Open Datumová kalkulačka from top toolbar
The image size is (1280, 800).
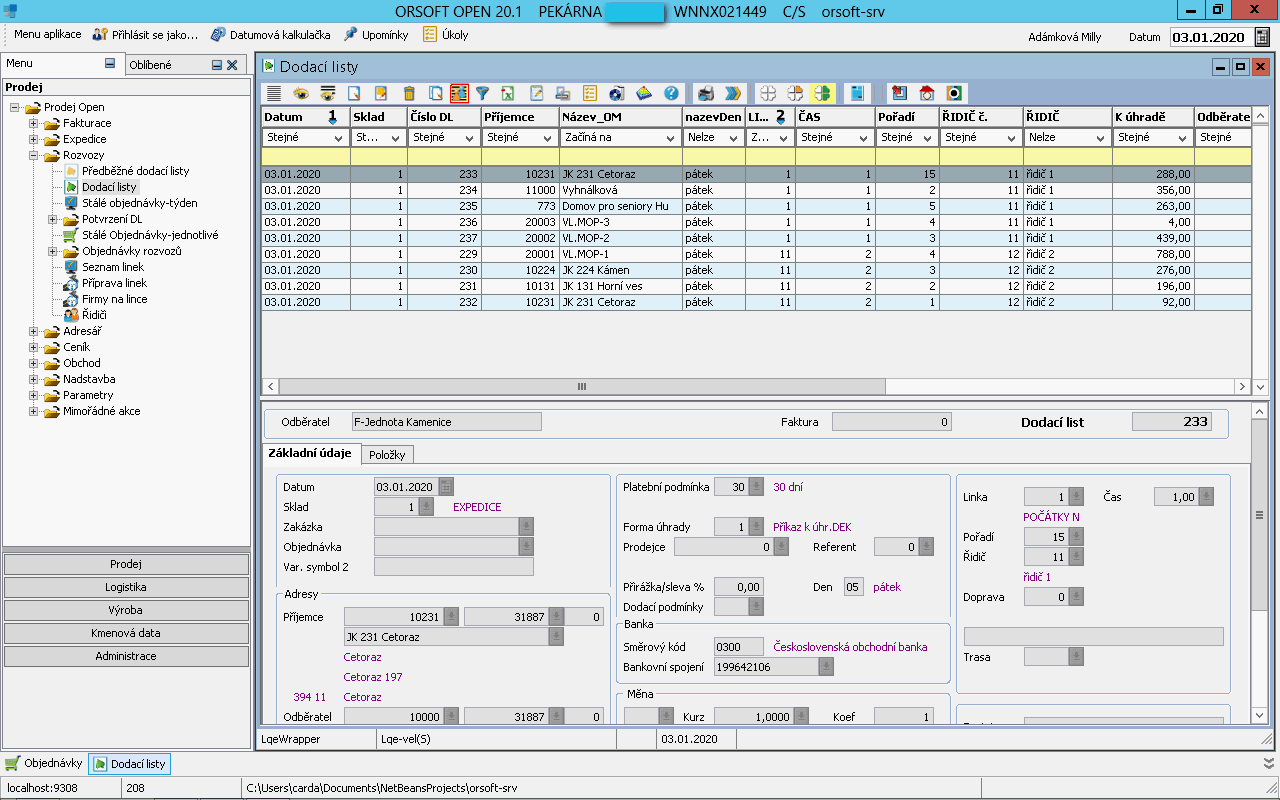pyautogui.click(x=270, y=34)
